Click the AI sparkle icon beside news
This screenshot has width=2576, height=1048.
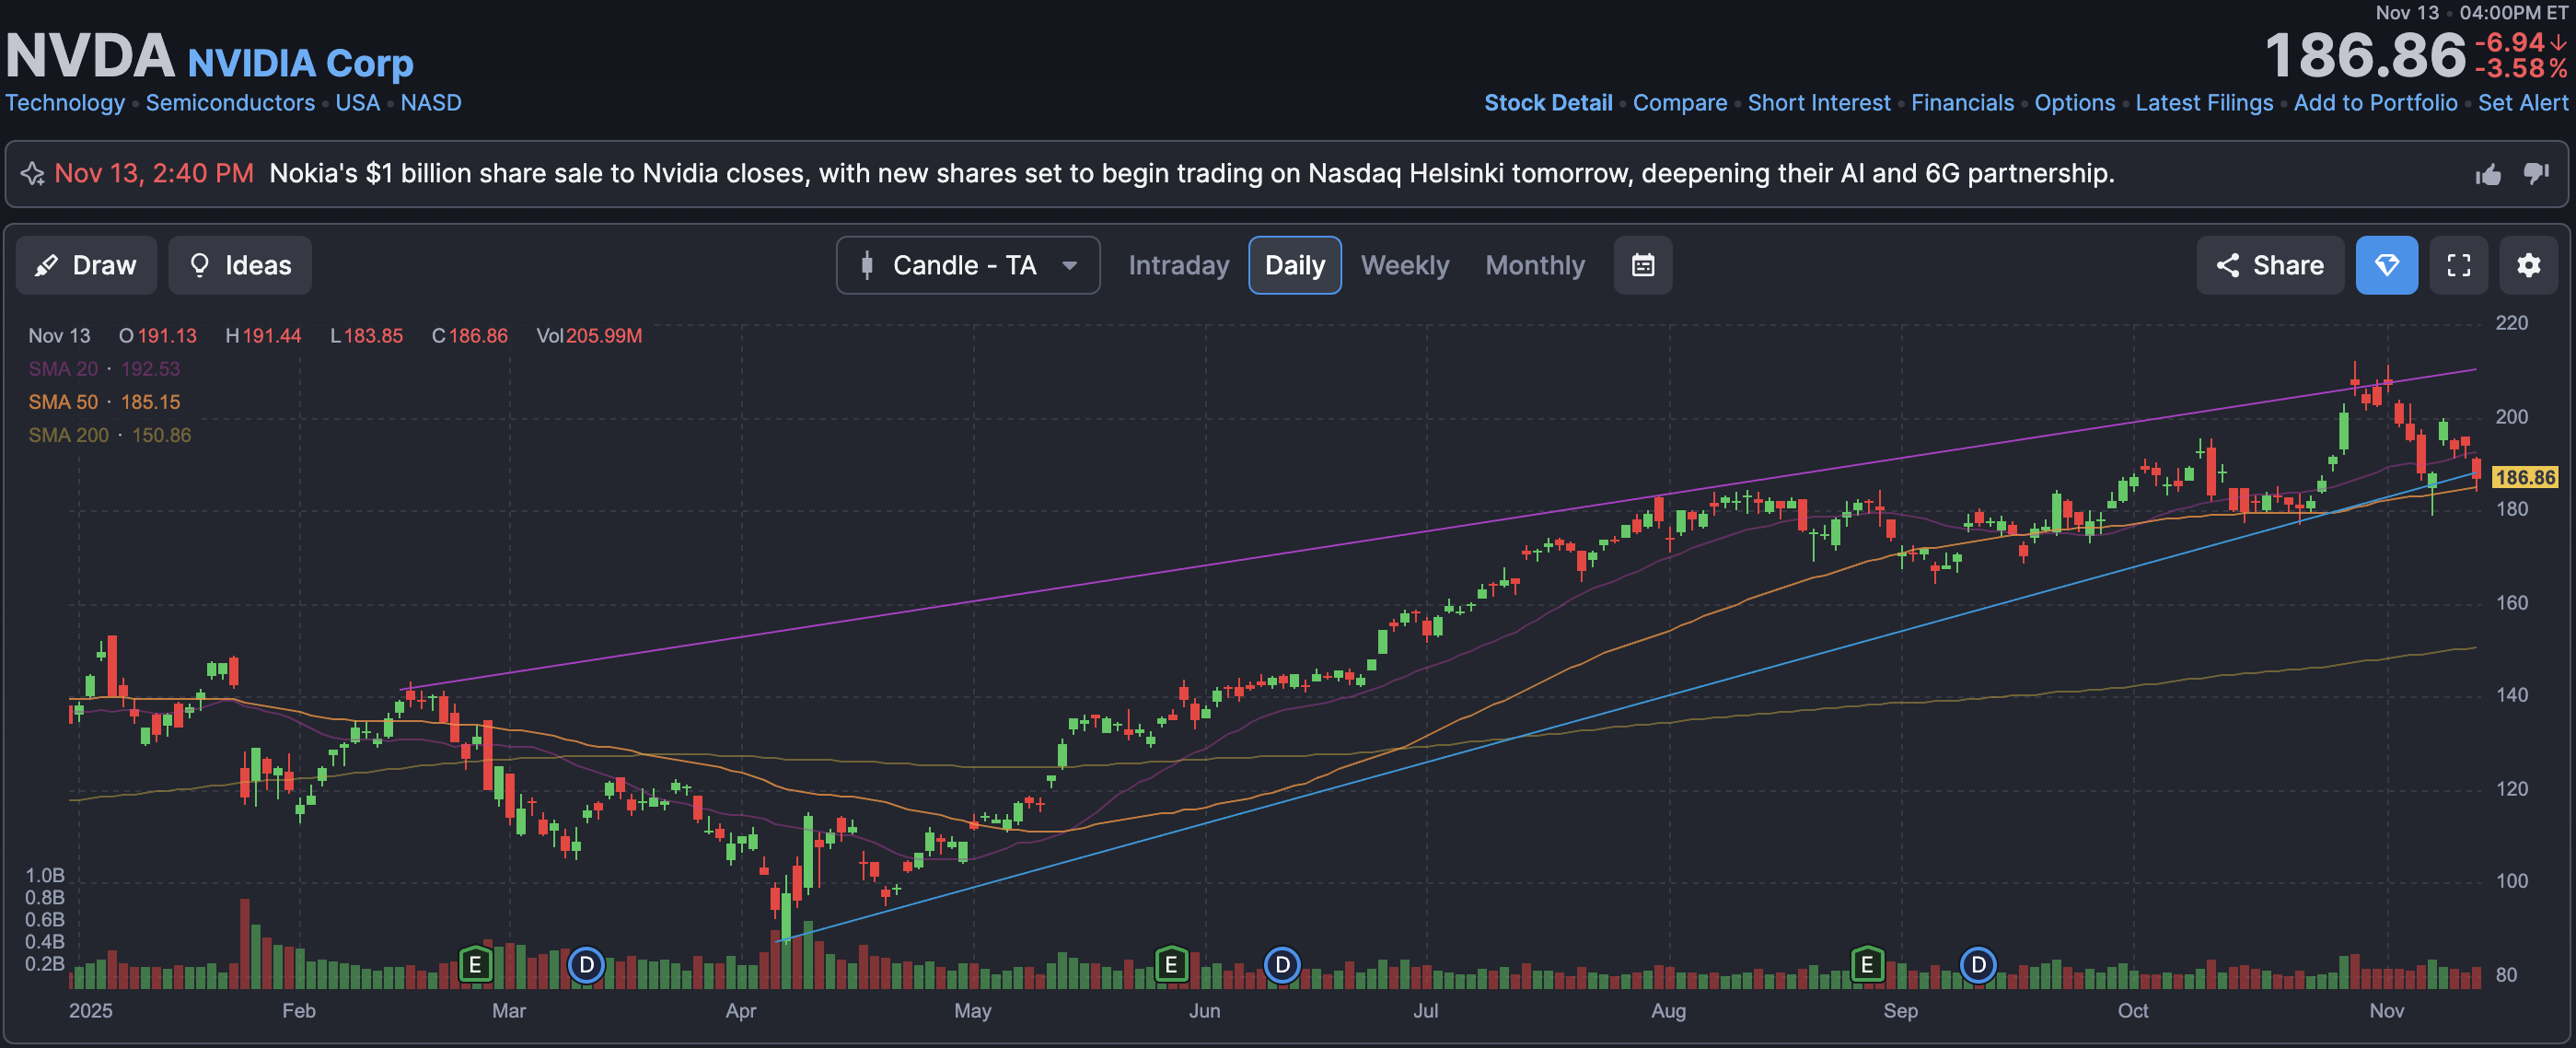tap(32, 174)
